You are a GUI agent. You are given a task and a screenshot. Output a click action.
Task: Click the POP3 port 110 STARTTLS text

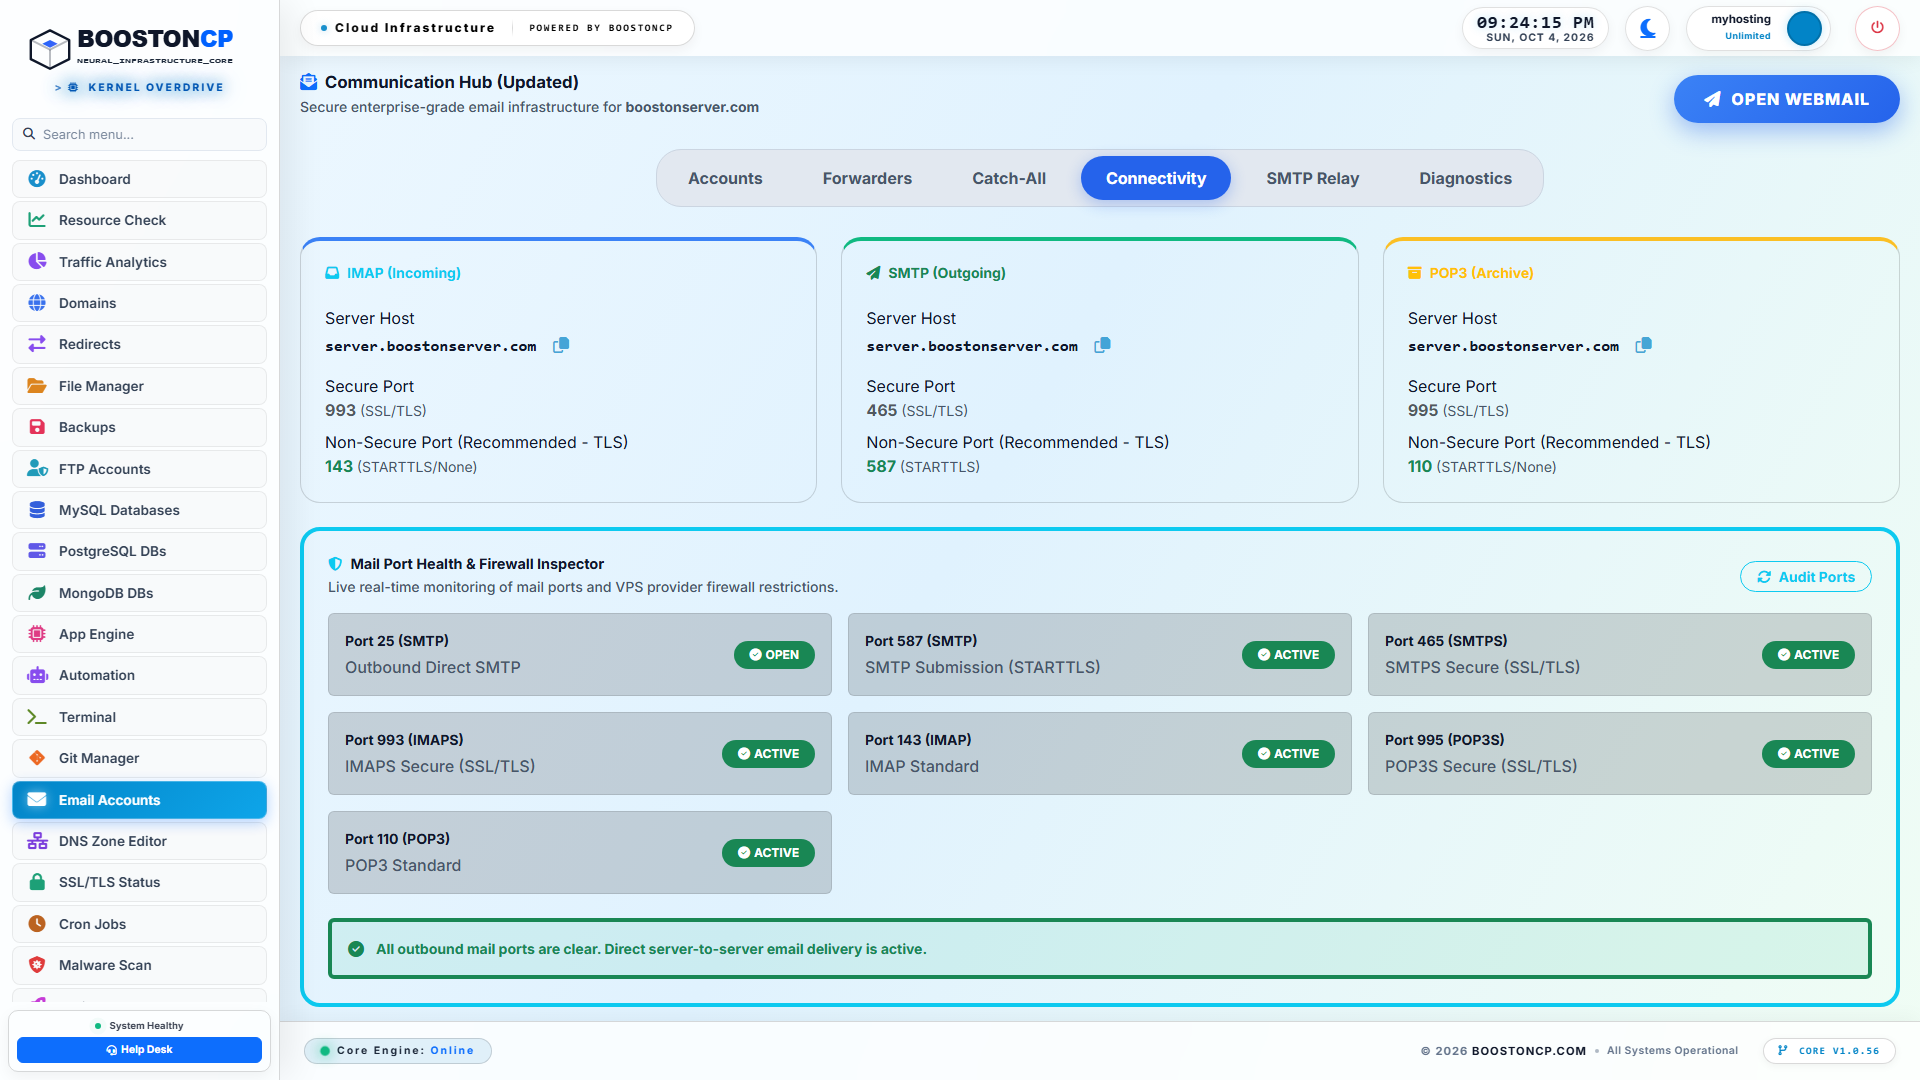coord(1482,467)
